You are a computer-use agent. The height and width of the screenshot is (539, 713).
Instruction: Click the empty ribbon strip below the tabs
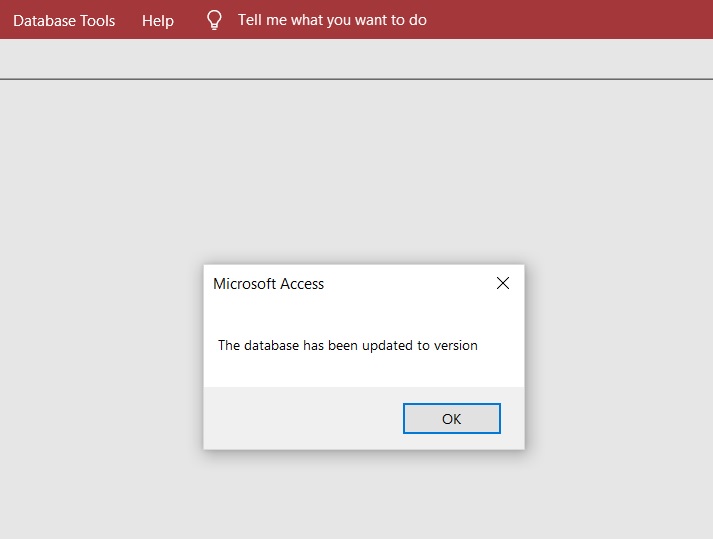(356, 58)
